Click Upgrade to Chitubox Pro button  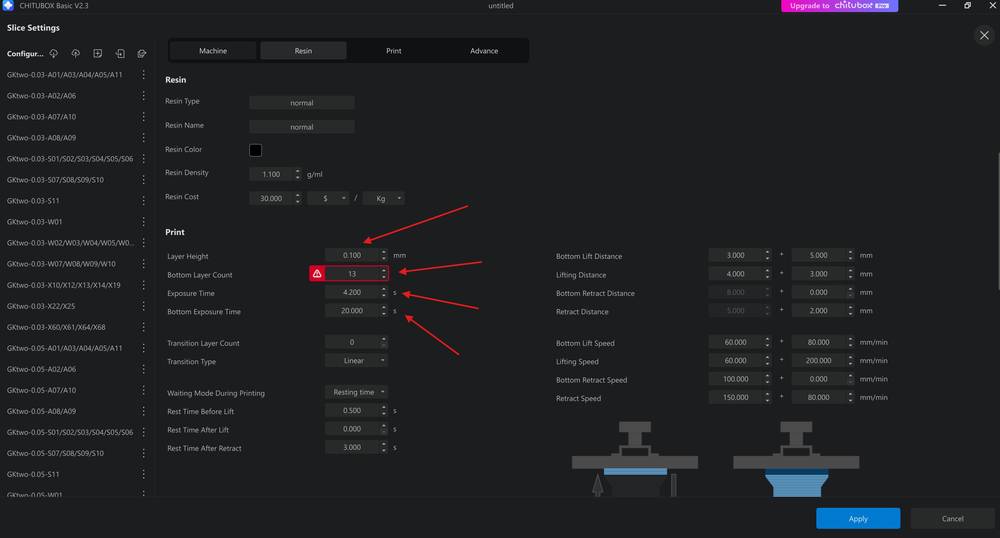point(839,6)
